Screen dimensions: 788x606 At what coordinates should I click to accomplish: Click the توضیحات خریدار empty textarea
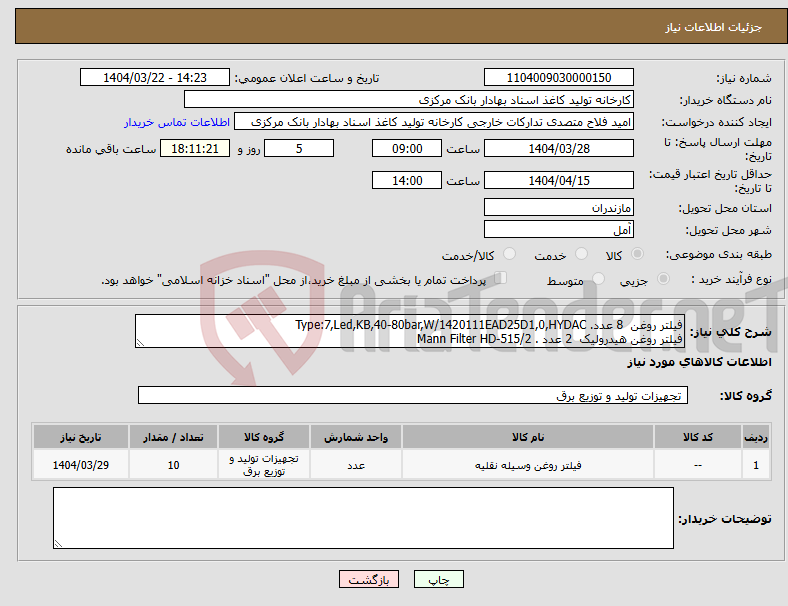[363, 518]
